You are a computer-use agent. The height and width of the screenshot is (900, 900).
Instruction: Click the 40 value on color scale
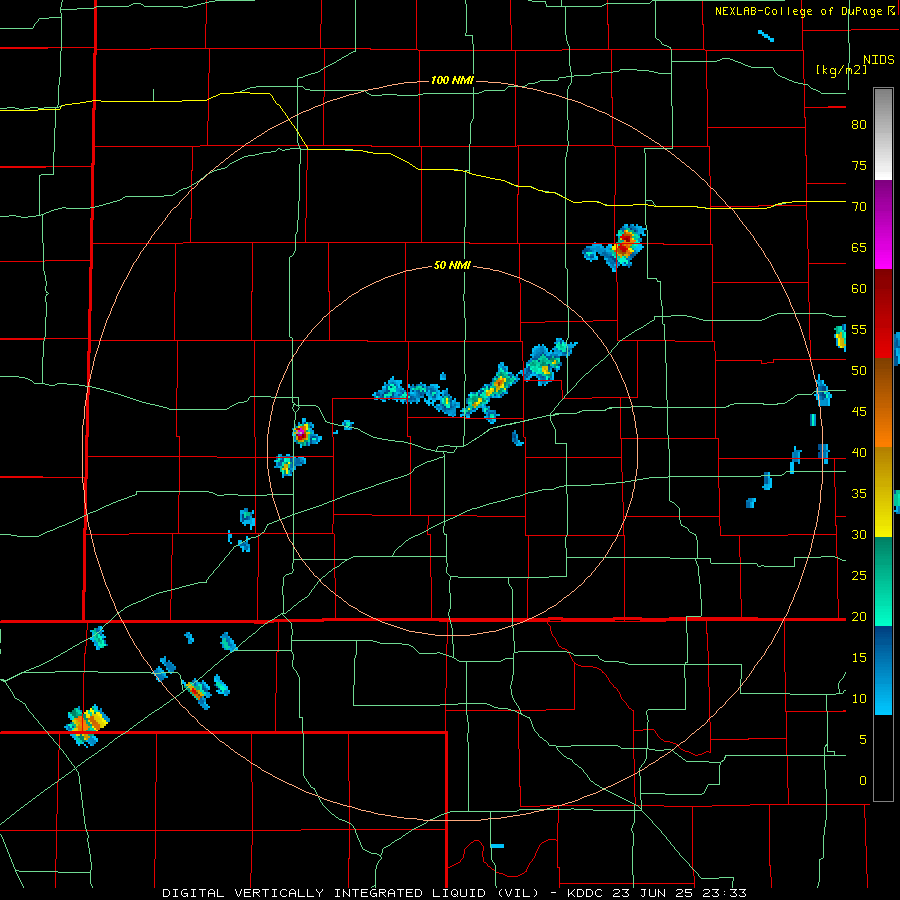[x=859, y=453]
